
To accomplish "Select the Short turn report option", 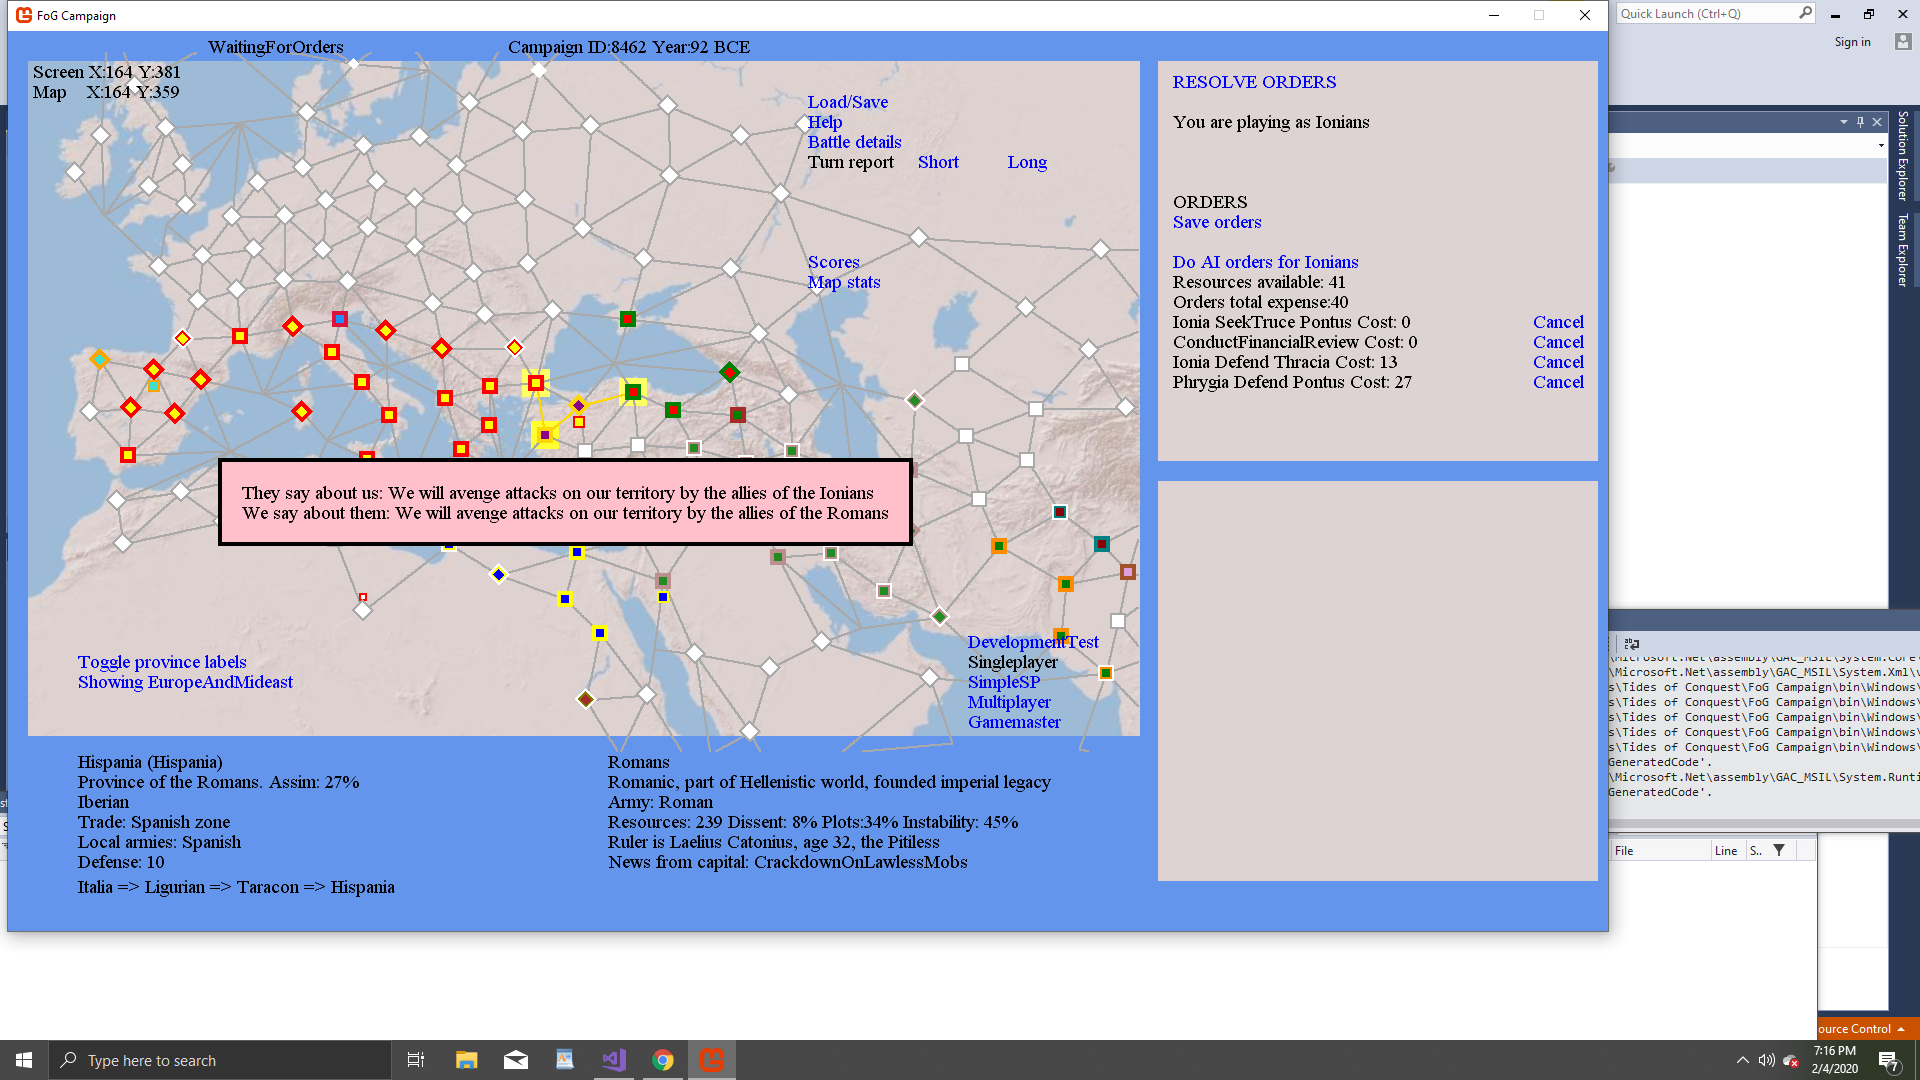I will point(938,162).
